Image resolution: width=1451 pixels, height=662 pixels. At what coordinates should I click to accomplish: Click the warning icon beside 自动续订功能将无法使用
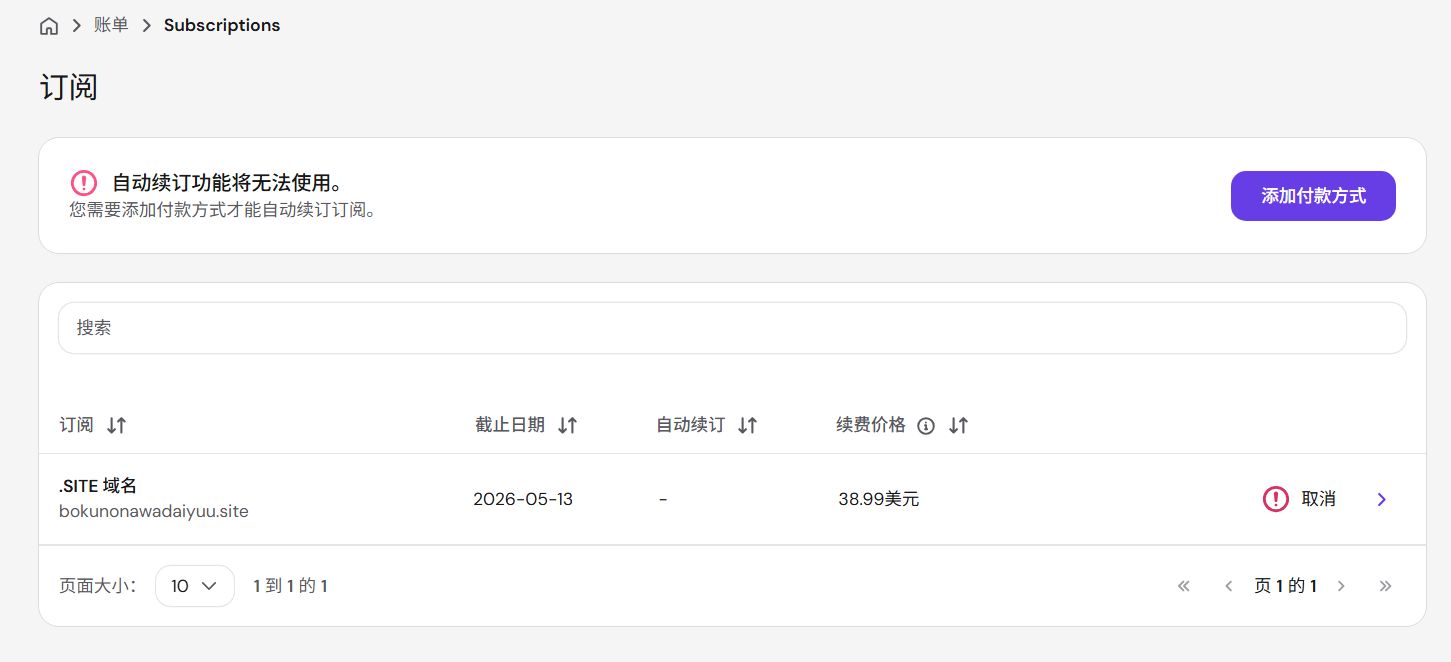84,183
